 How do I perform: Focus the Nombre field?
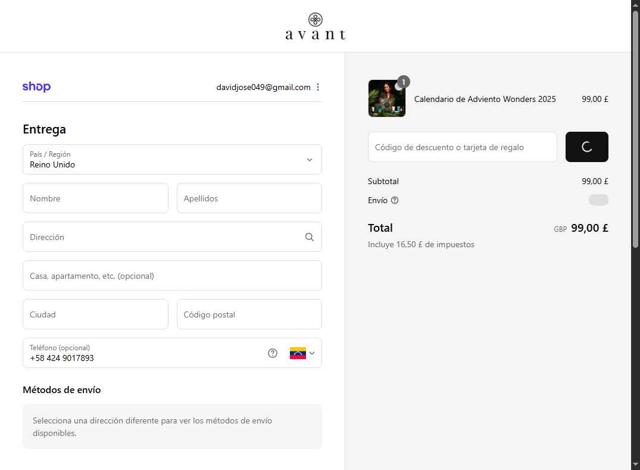pyautogui.click(x=96, y=198)
